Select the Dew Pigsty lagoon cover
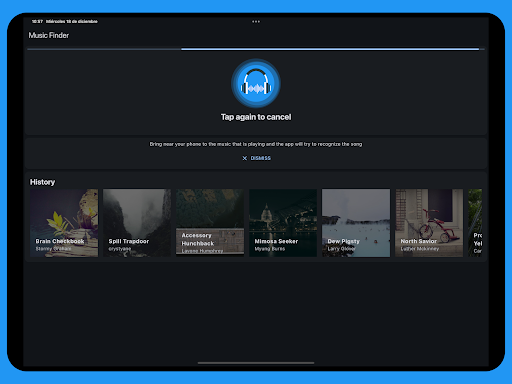 (356, 223)
